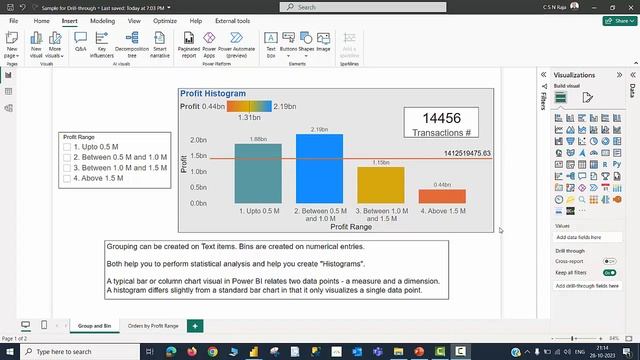Select the Clustered column chart visual
This screenshot has width=640, height=360.
coord(594,118)
